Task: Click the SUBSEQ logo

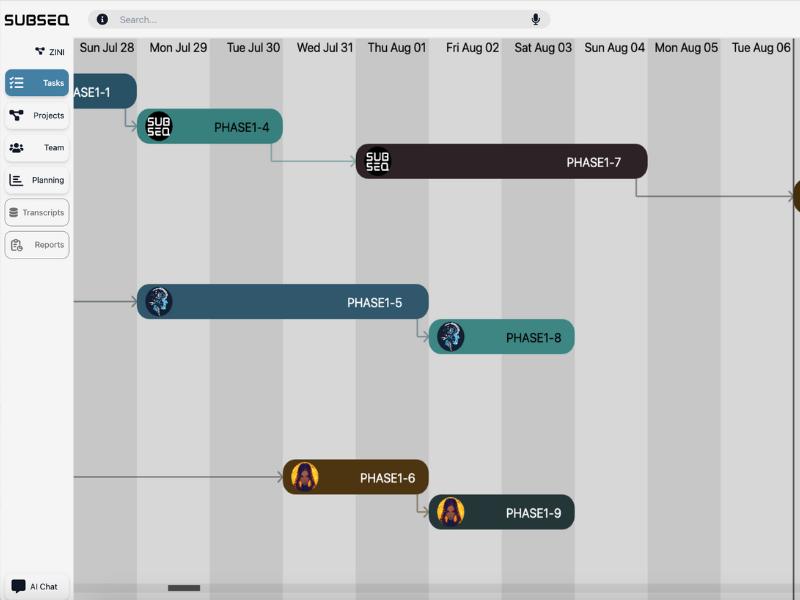Action: click(x=37, y=20)
